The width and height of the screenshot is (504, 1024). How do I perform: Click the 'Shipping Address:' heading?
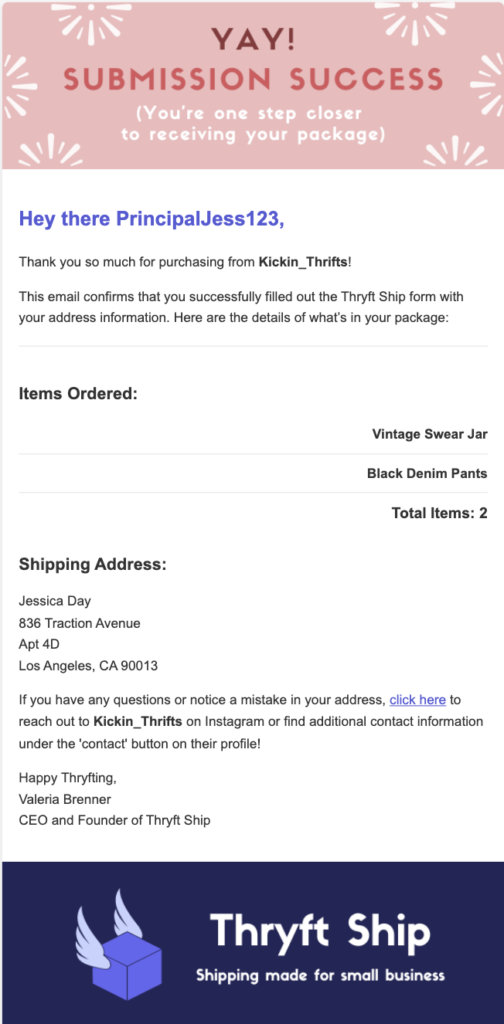tap(93, 564)
